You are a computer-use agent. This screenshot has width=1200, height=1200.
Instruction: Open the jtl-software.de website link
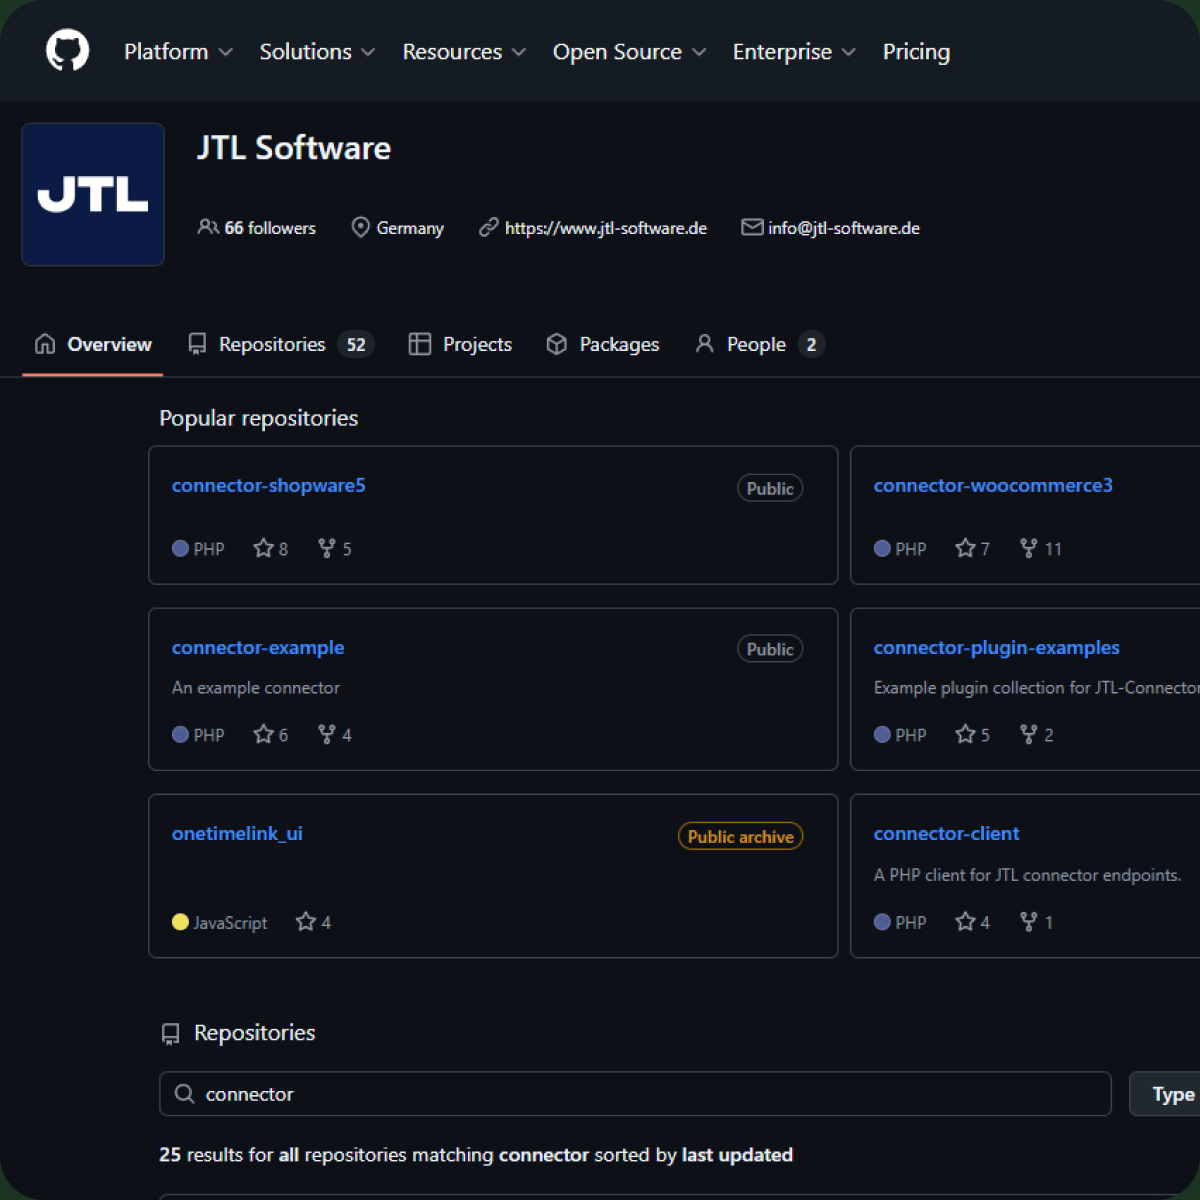[606, 228]
